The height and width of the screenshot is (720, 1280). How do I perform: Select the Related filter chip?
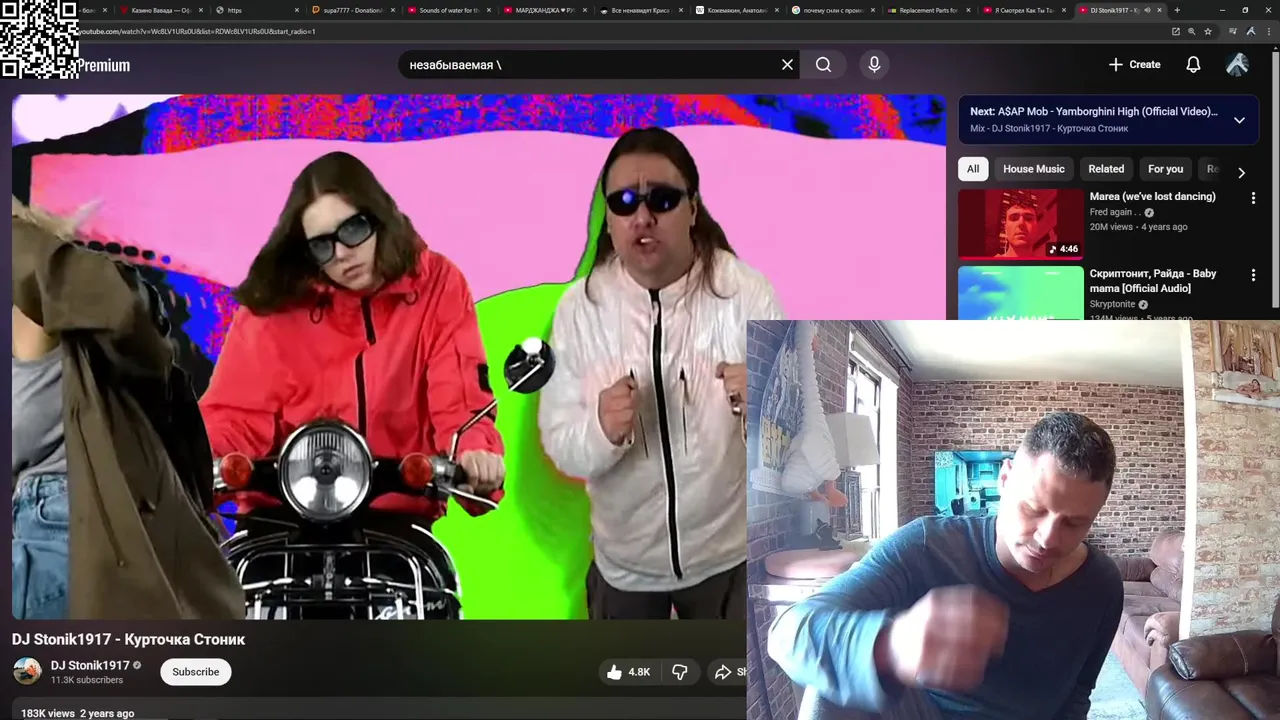click(x=1106, y=169)
